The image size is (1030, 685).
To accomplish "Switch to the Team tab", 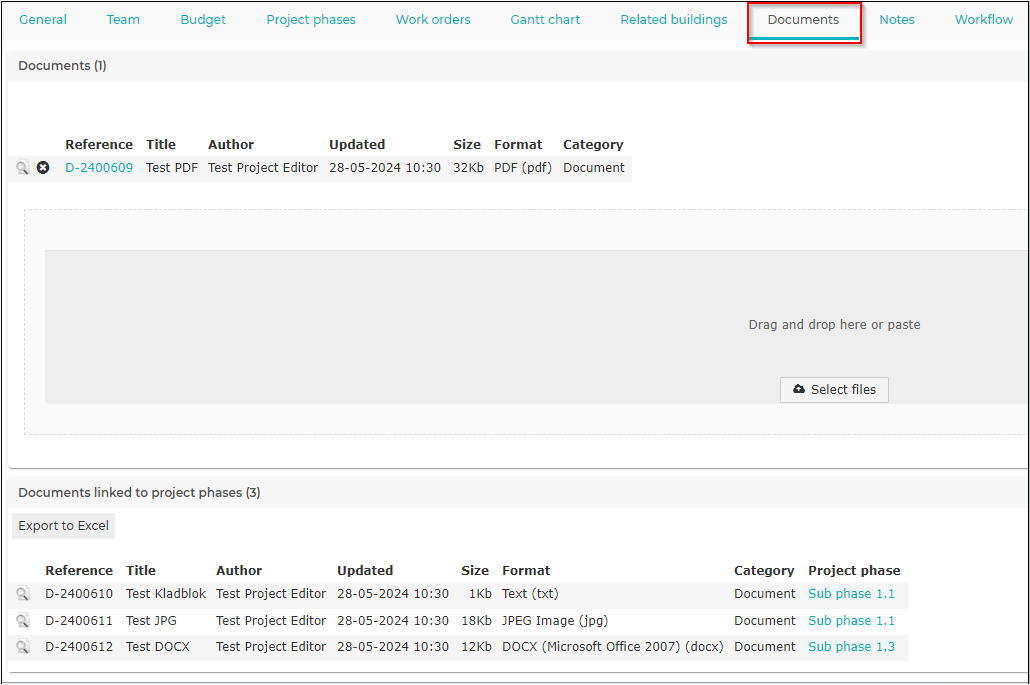I will [123, 20].
